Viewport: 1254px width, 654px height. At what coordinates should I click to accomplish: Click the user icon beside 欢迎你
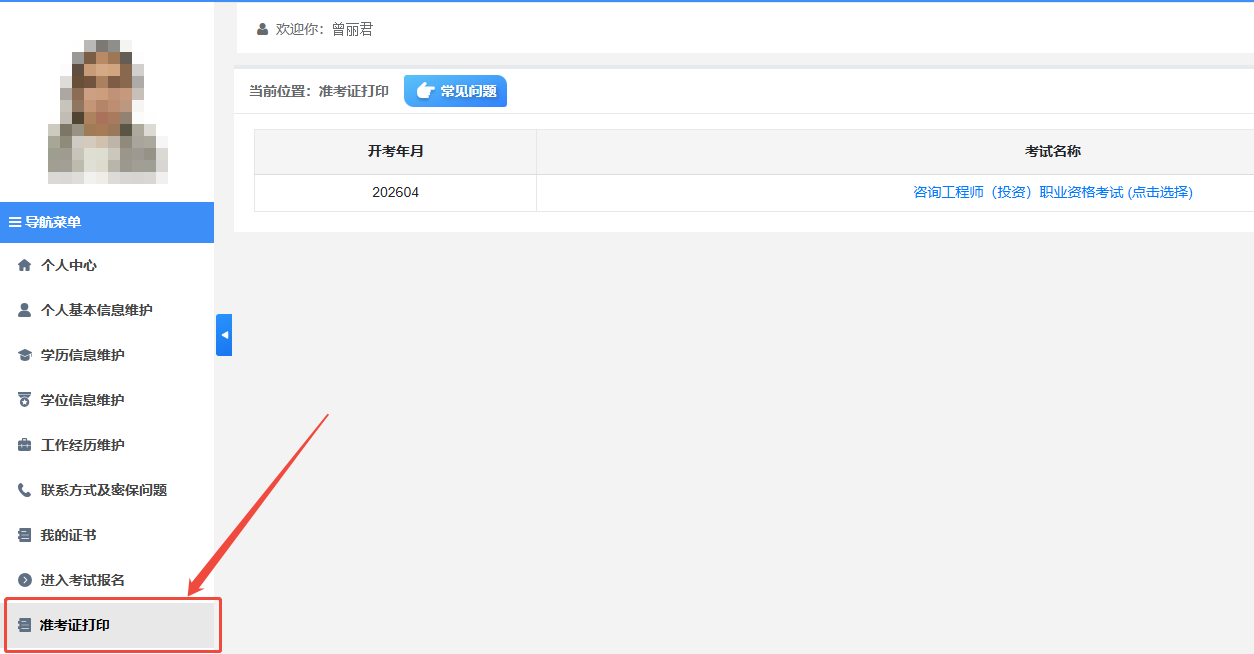pyautogui.click(x=262, y=30)
